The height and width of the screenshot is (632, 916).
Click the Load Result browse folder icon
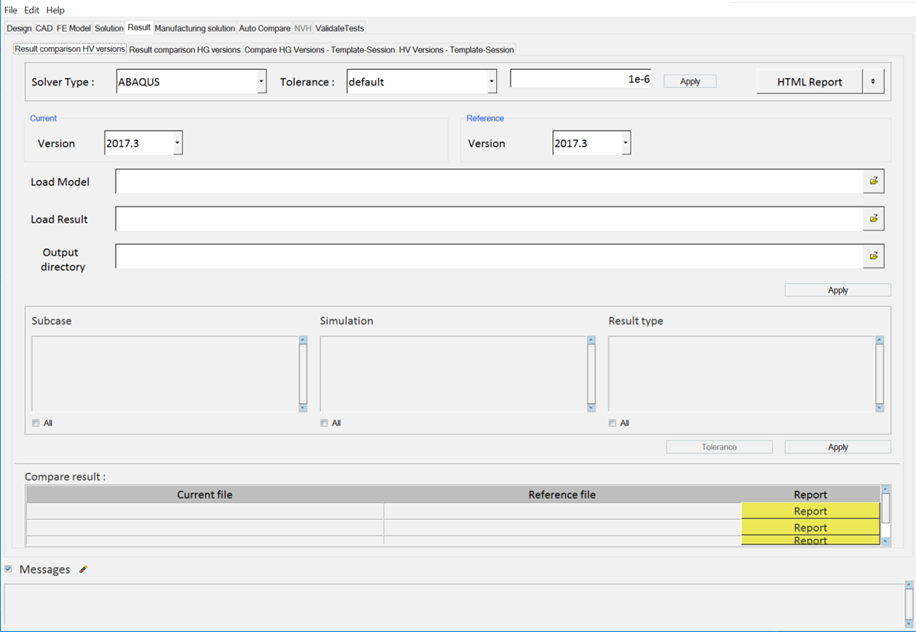[873, 218]
